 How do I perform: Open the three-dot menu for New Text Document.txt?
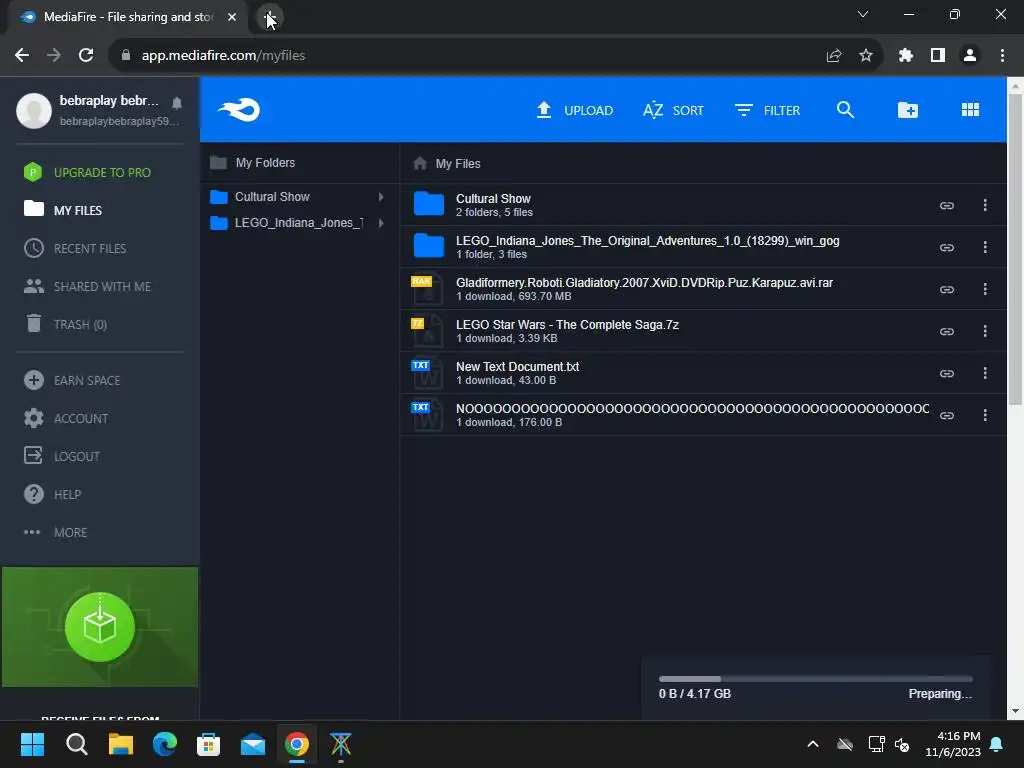tap(985, 373)
